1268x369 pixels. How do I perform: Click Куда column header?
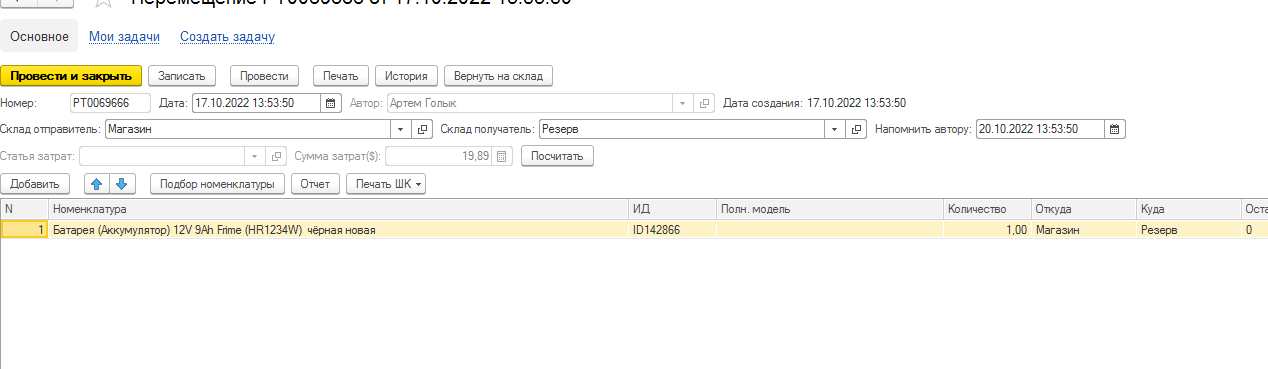(1188, 209)
